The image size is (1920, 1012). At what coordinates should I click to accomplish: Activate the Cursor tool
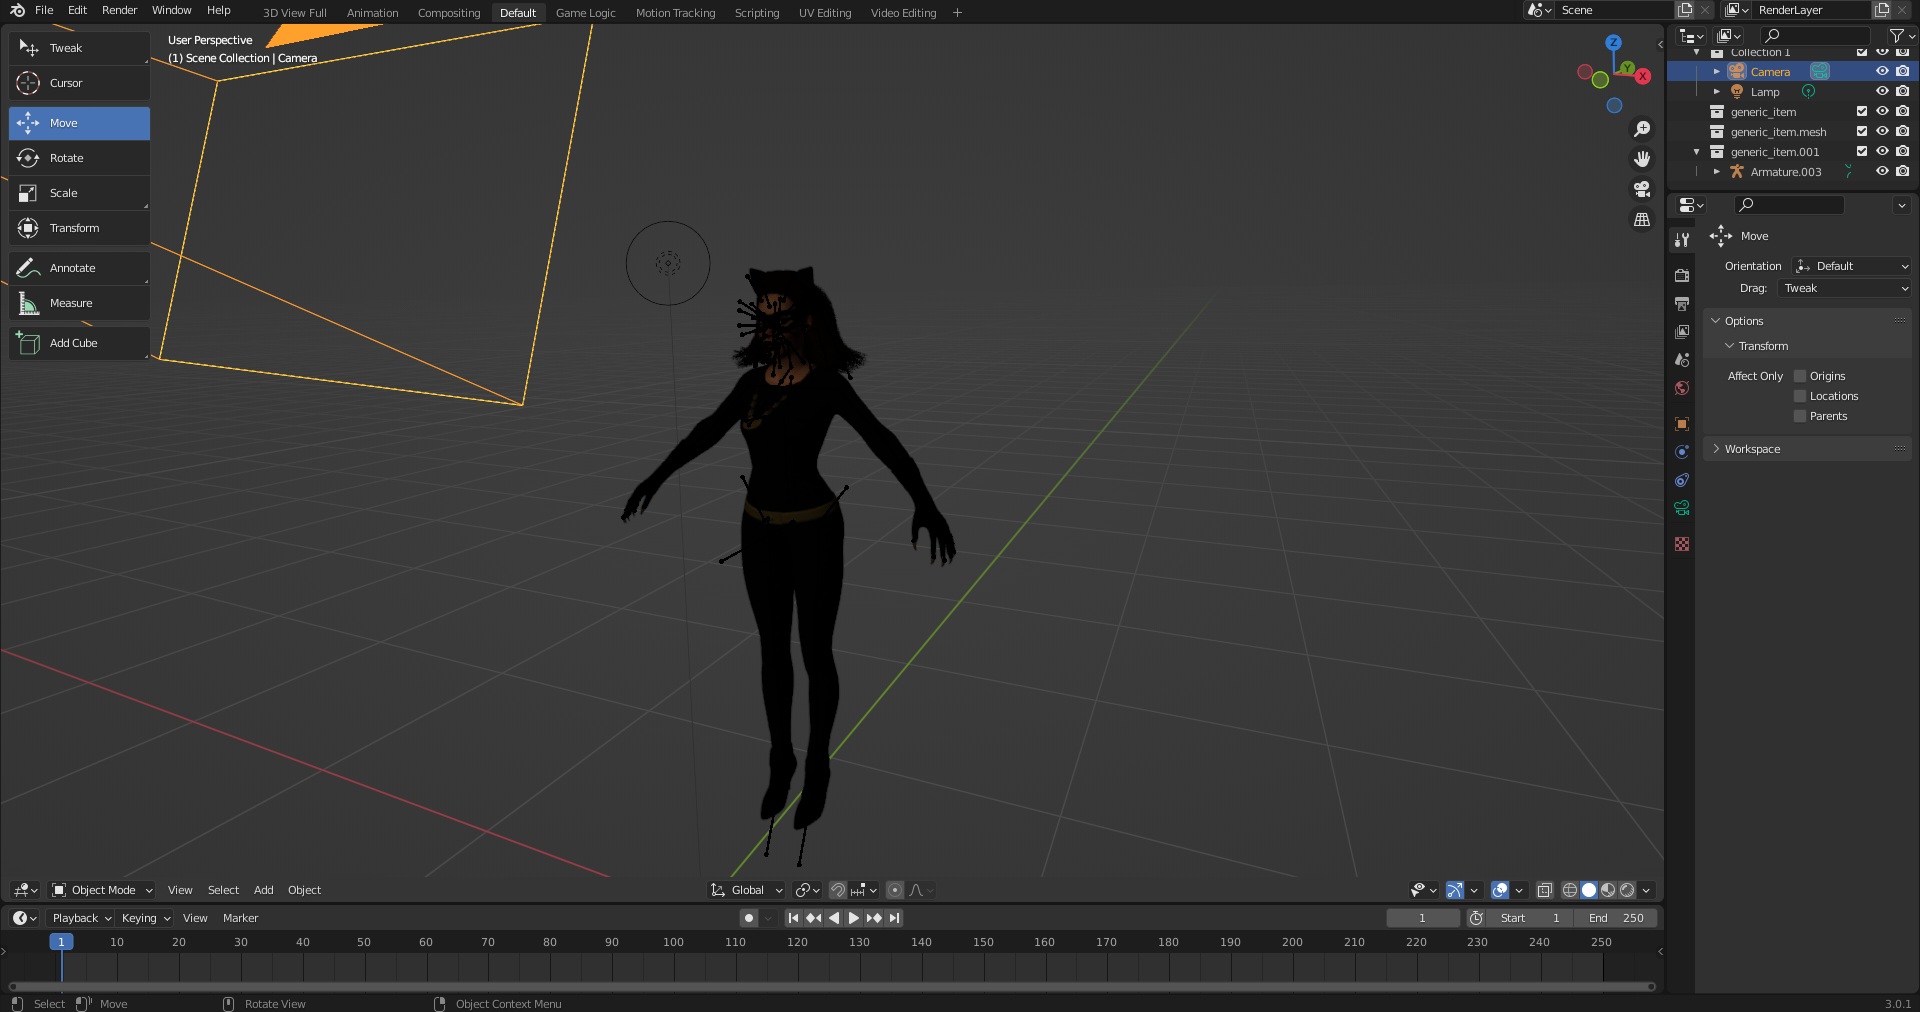79,83
